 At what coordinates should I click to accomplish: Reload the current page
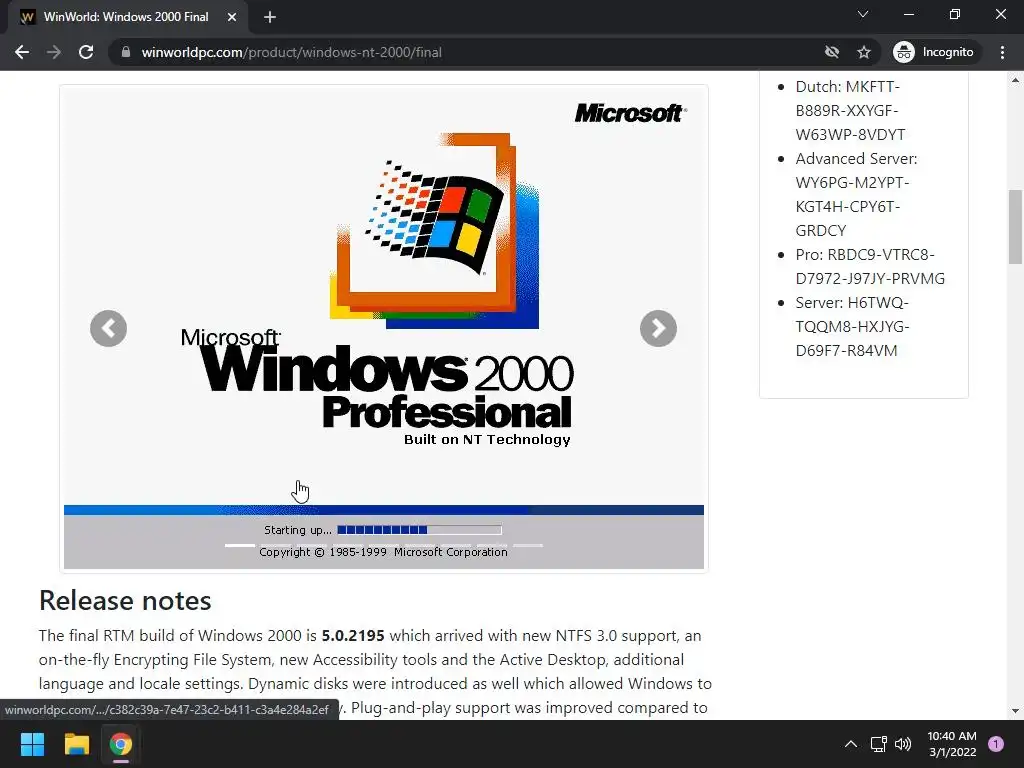click(86, 52)
